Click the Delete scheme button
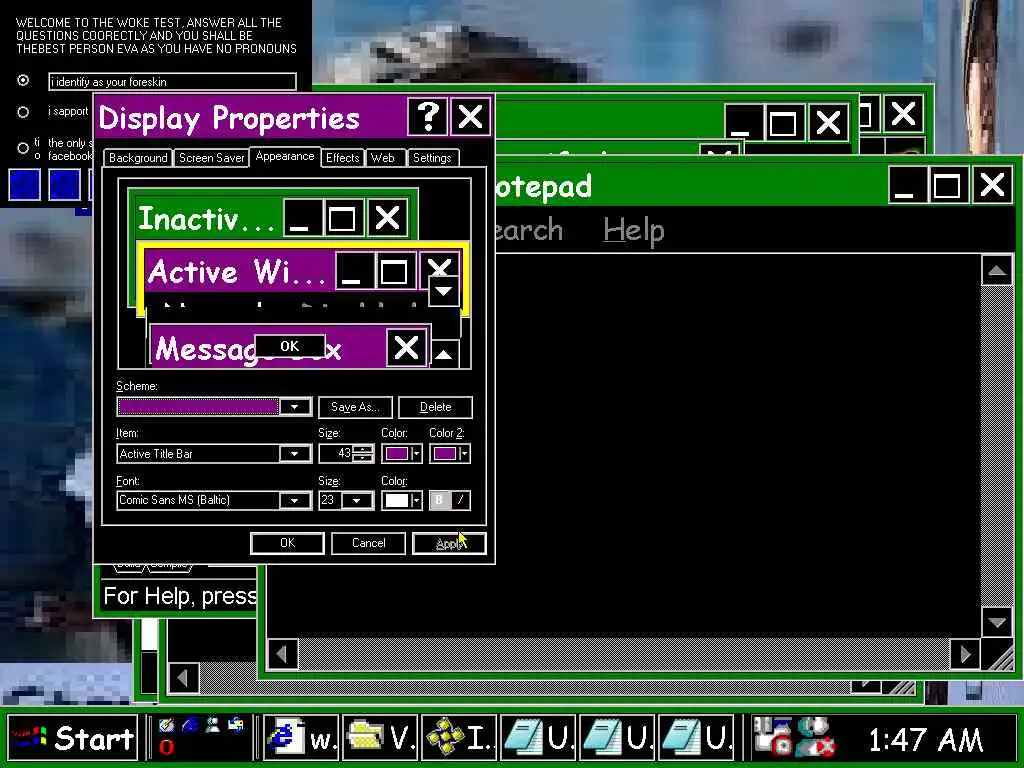 pos(436,407)
